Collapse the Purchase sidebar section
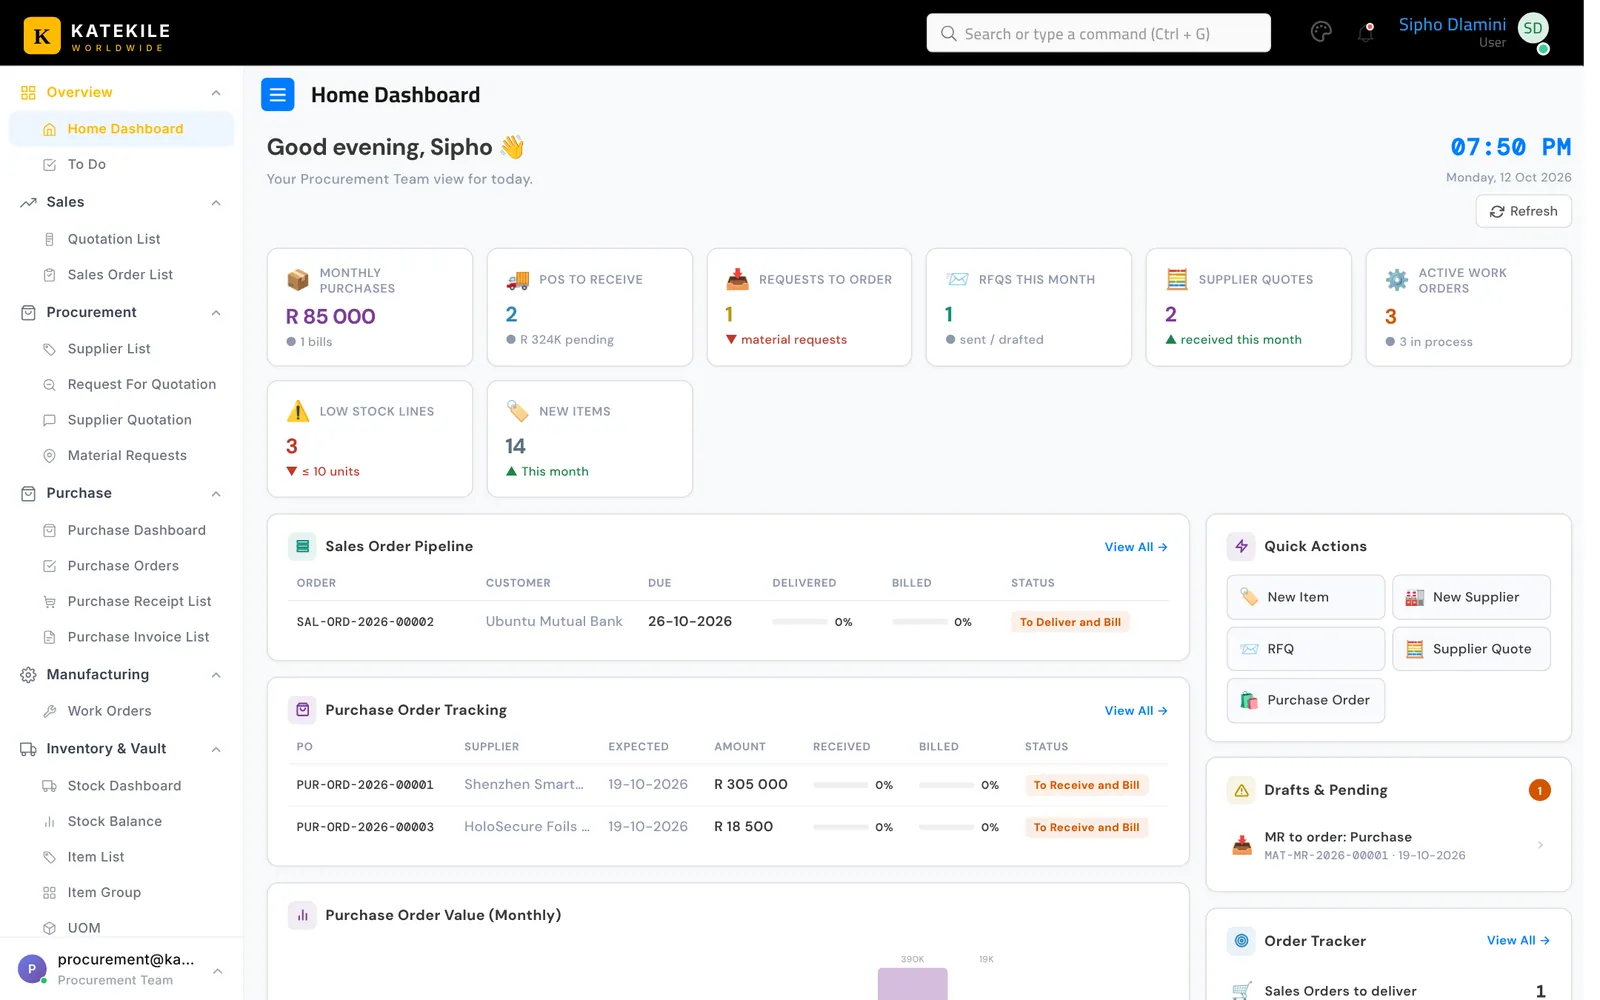 click(x=216, y=494)
